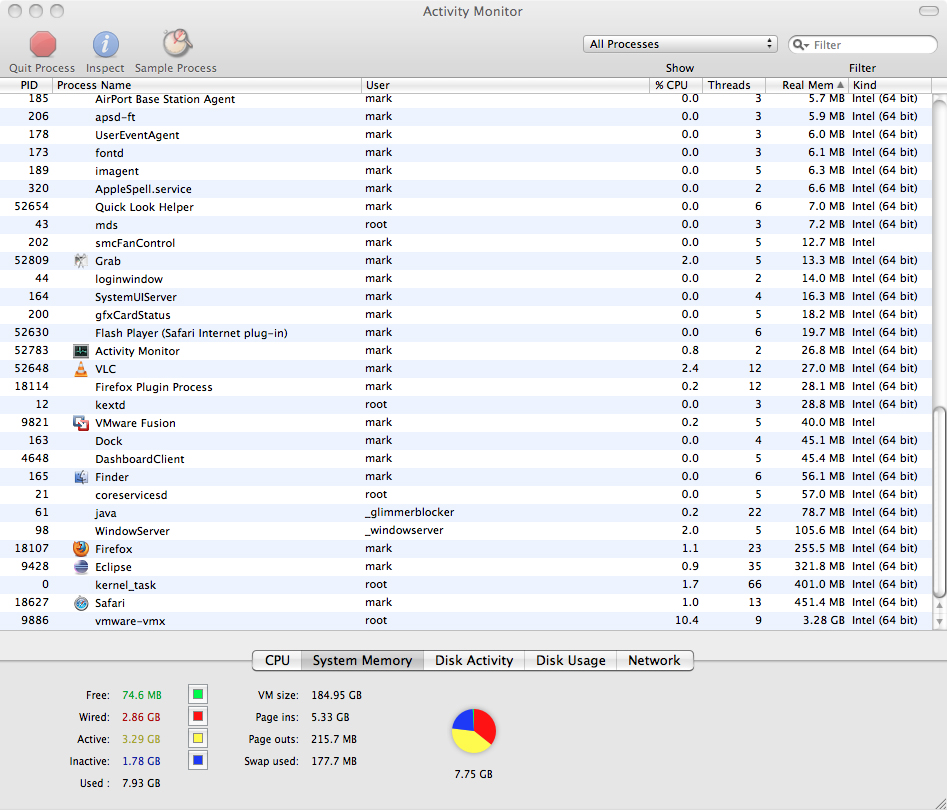Click the scrollbar up arrow

939,606
